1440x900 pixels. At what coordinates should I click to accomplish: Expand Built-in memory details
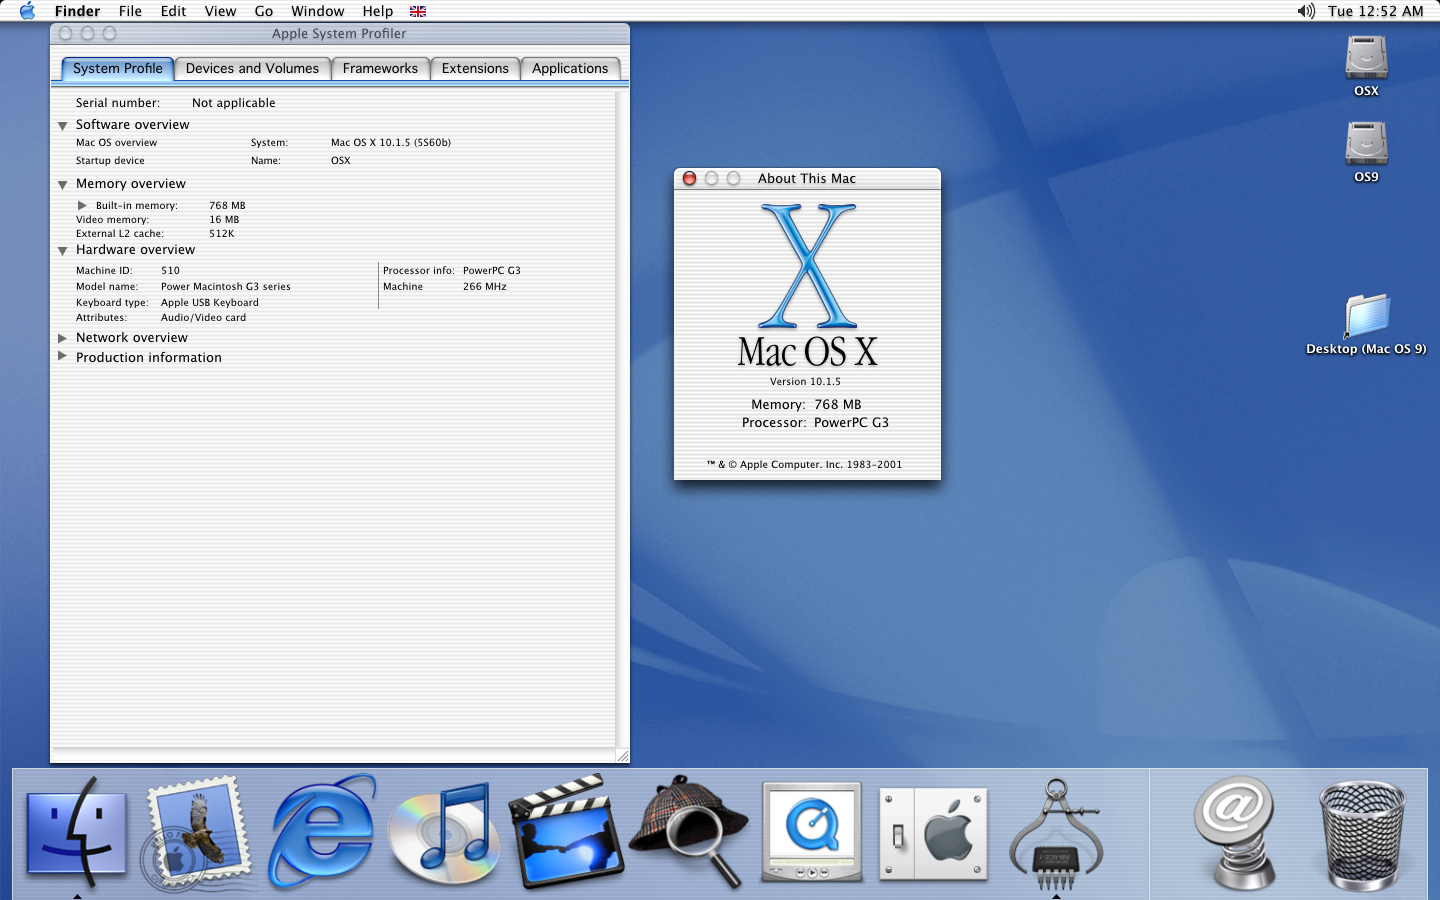[x=82, y=205]
